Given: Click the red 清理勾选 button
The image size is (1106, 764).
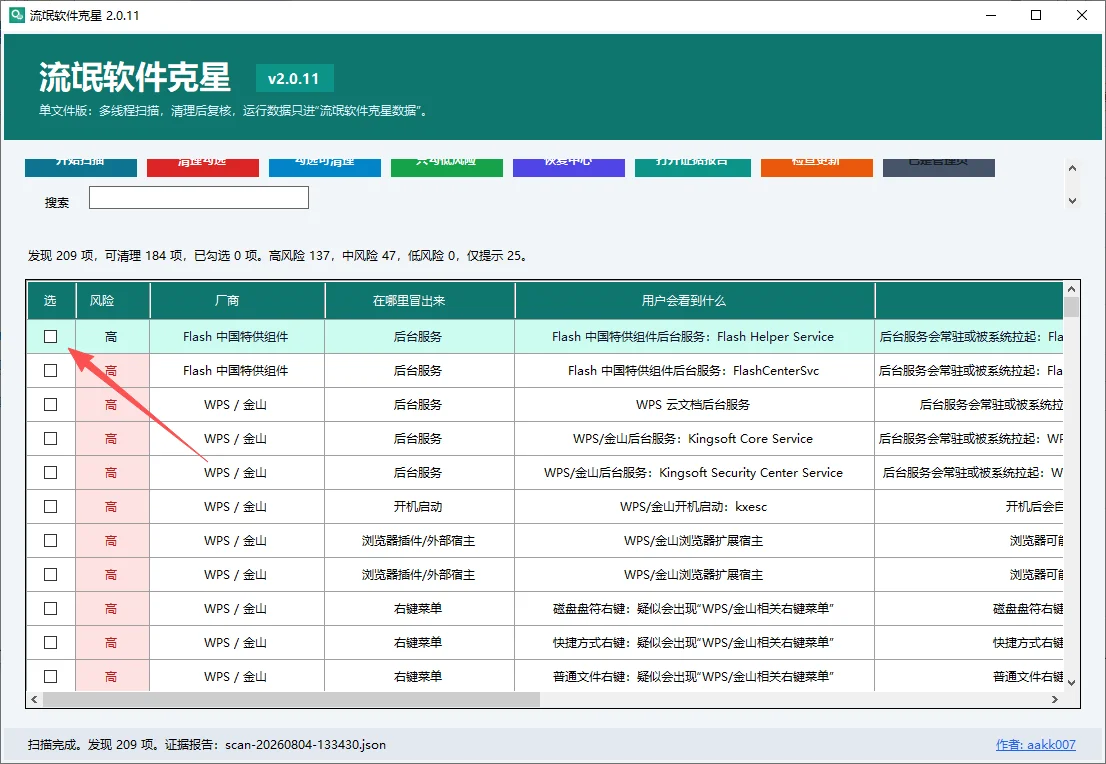Looking at the screenshot, I should [202, 167].
